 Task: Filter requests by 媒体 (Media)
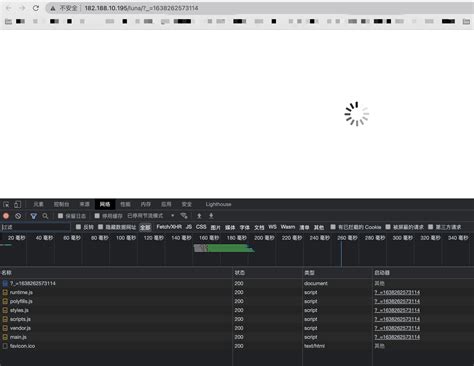230,227
